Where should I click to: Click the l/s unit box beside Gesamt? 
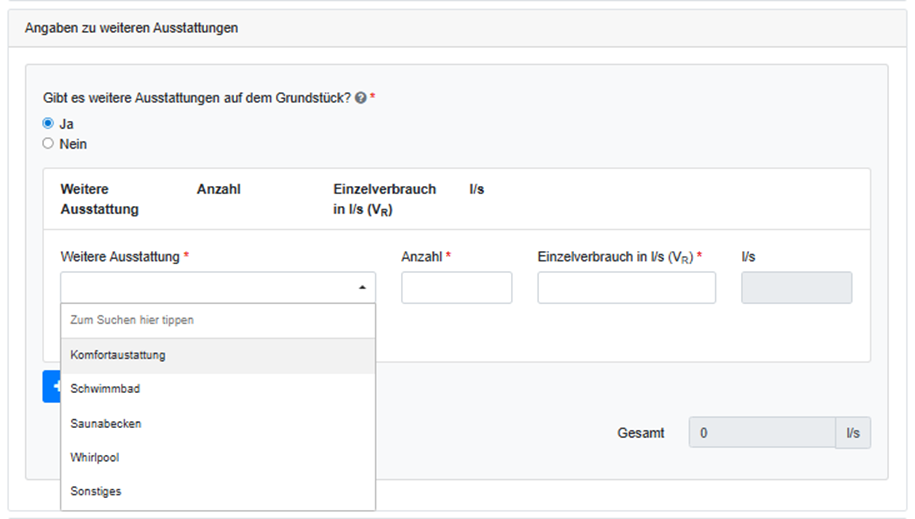click(852, 433)
